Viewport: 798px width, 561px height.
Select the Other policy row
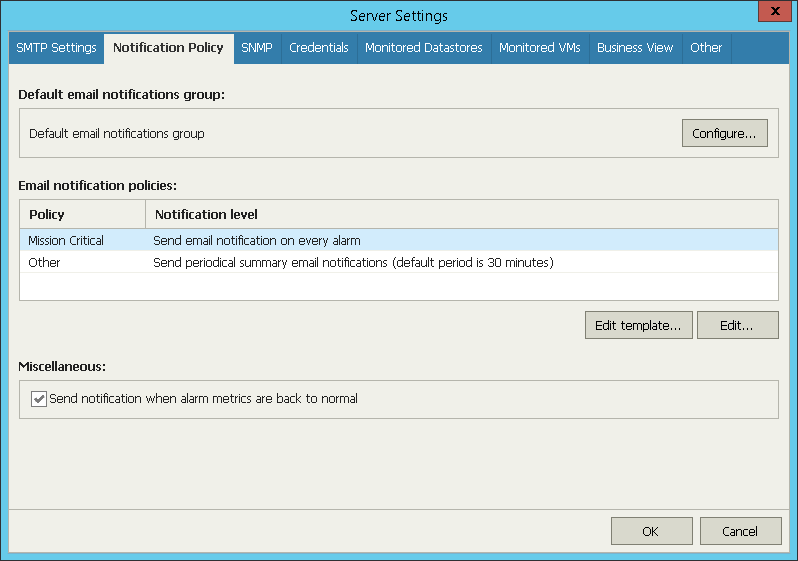pyautogui.click(x=44, y=263)
